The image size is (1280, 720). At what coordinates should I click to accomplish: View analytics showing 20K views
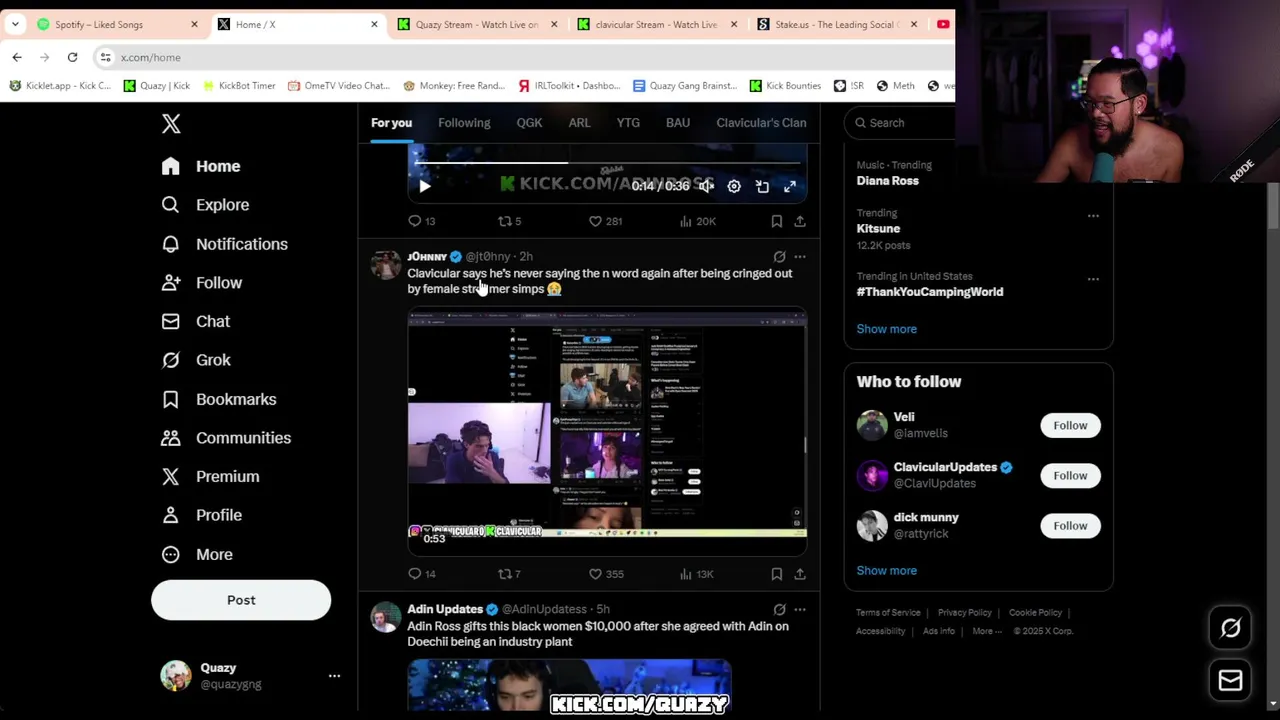click(697, 221)
